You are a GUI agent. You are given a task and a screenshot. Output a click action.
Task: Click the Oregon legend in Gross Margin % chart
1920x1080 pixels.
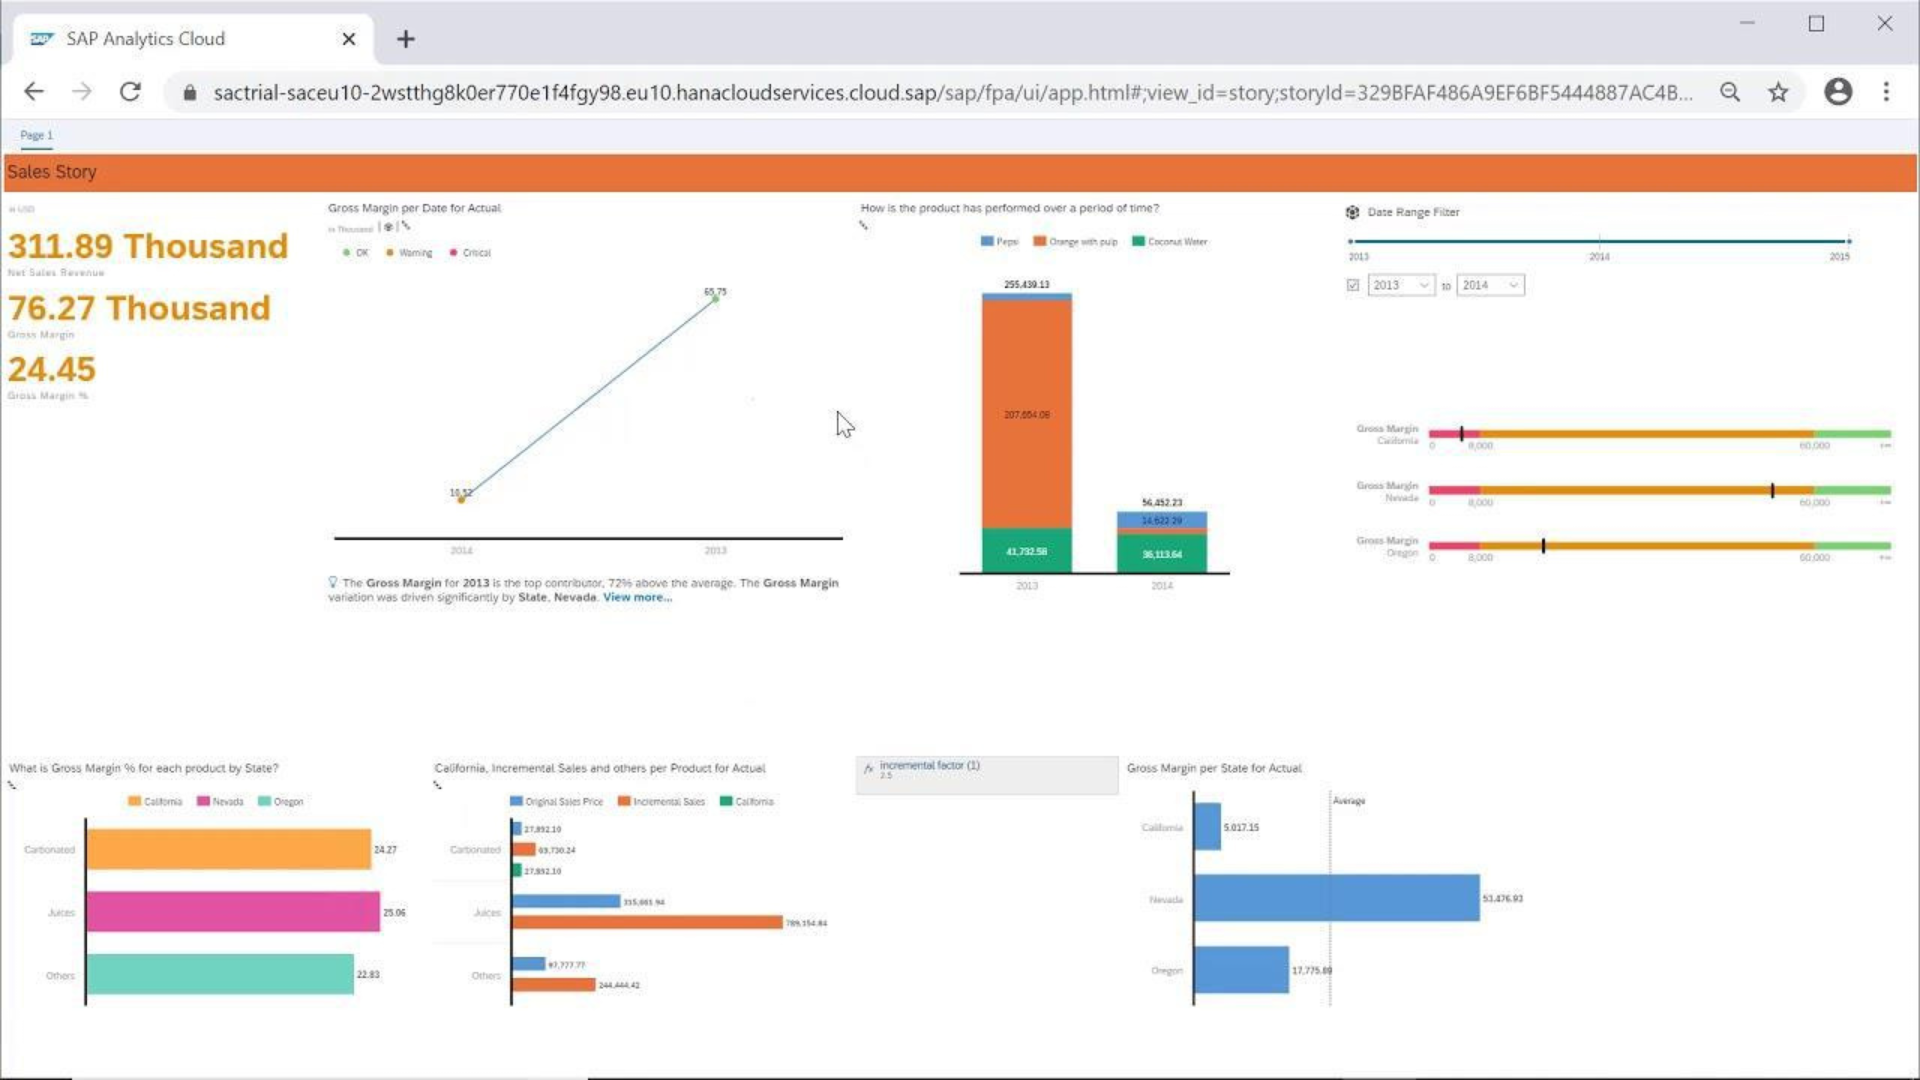(x=281, y=802)
